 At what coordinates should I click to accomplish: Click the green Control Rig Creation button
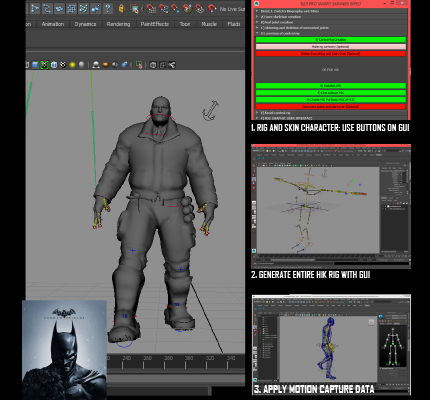point(331,40)
